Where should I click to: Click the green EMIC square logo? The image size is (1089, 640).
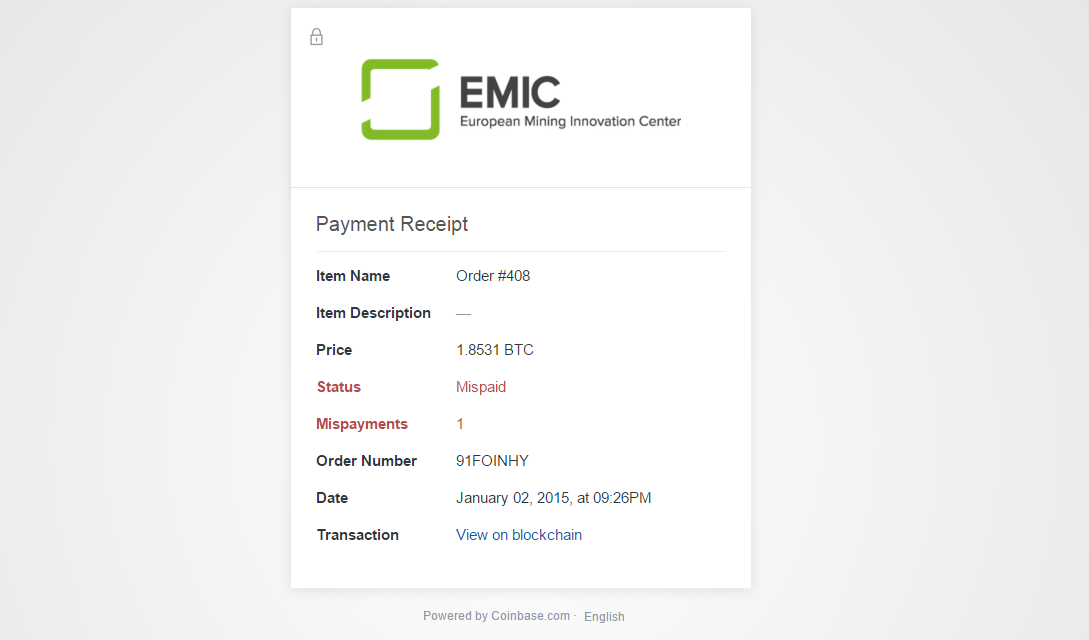tap(401, 99)
